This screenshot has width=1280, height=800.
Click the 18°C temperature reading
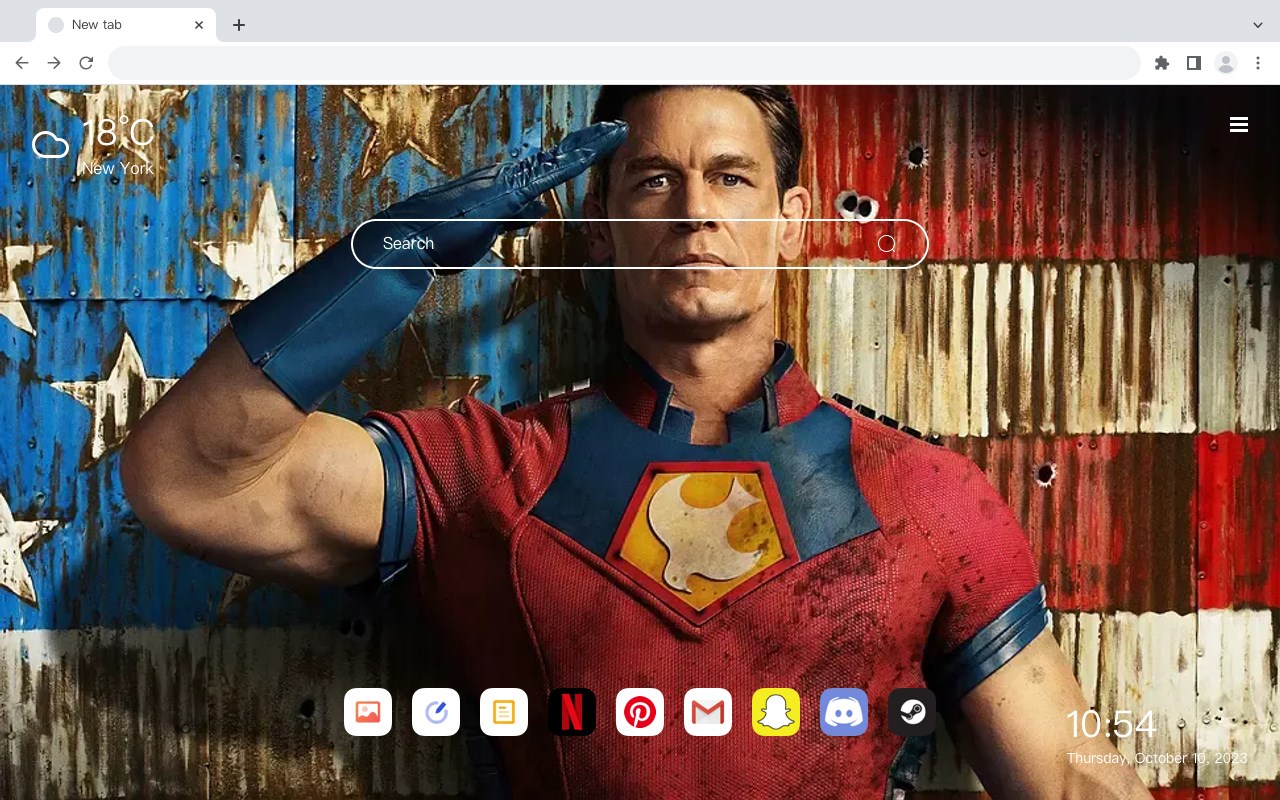[117, 133]
